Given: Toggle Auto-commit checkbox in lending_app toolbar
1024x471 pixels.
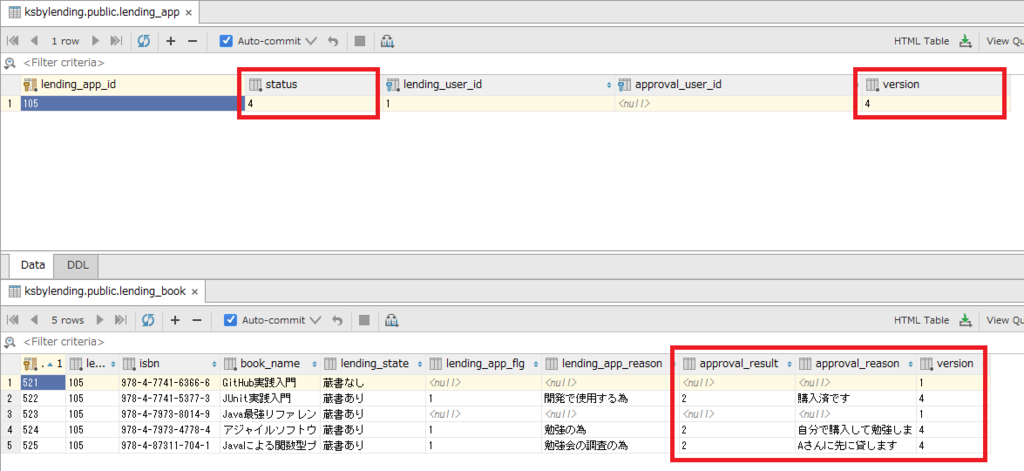Looking at the screenshot, I should [226, 41].
